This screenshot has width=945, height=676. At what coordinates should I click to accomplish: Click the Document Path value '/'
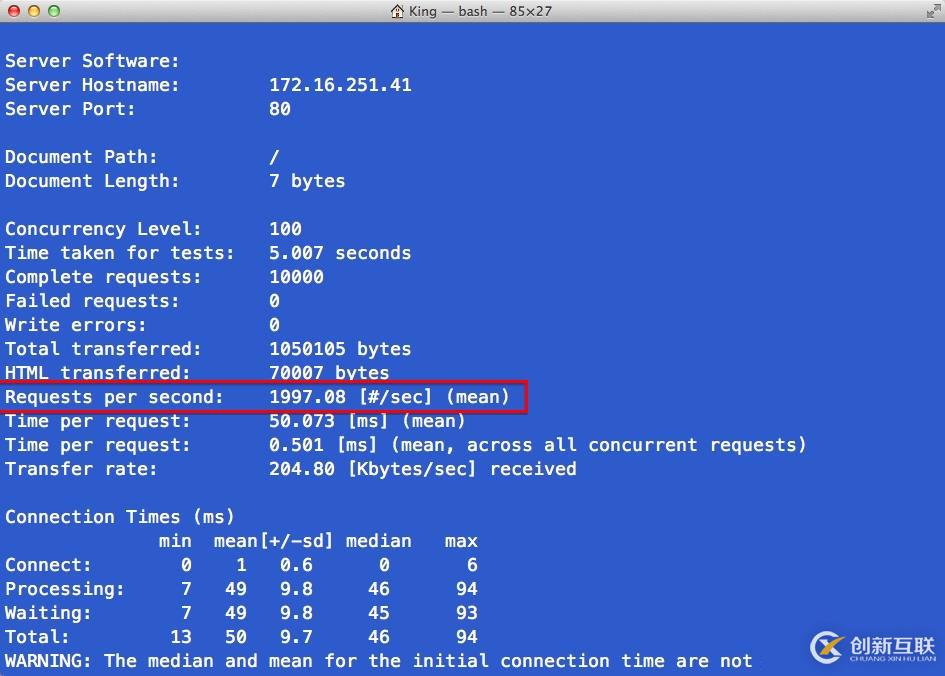pos(274,157)
